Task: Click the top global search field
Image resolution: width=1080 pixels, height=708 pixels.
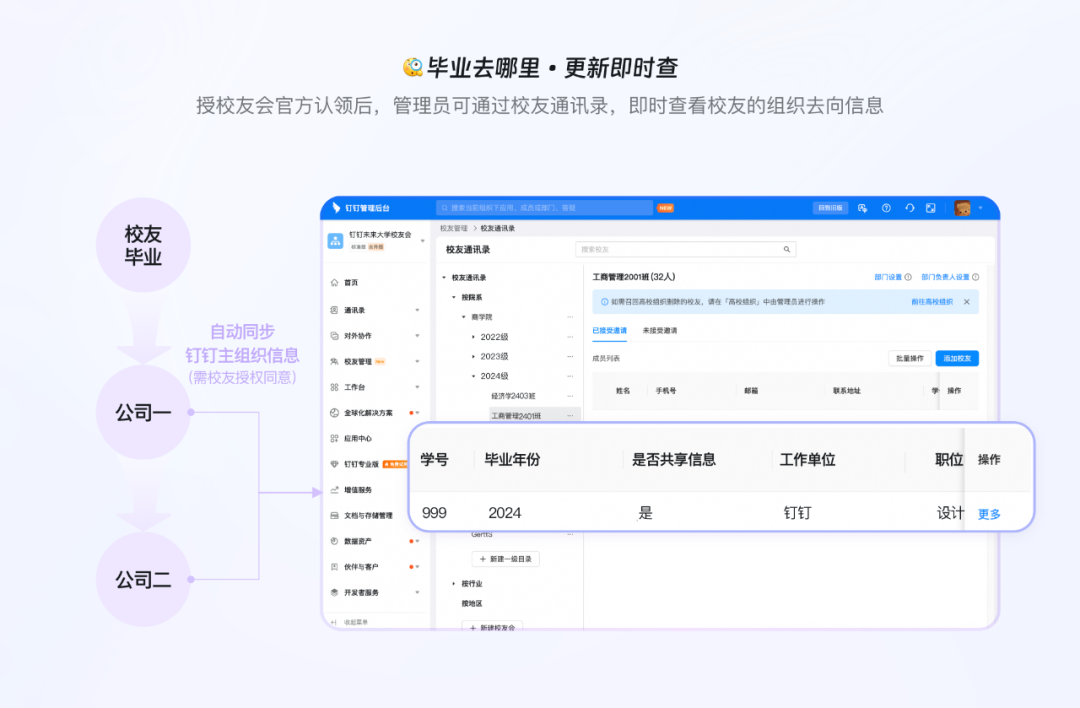Action: click(545, 208)
